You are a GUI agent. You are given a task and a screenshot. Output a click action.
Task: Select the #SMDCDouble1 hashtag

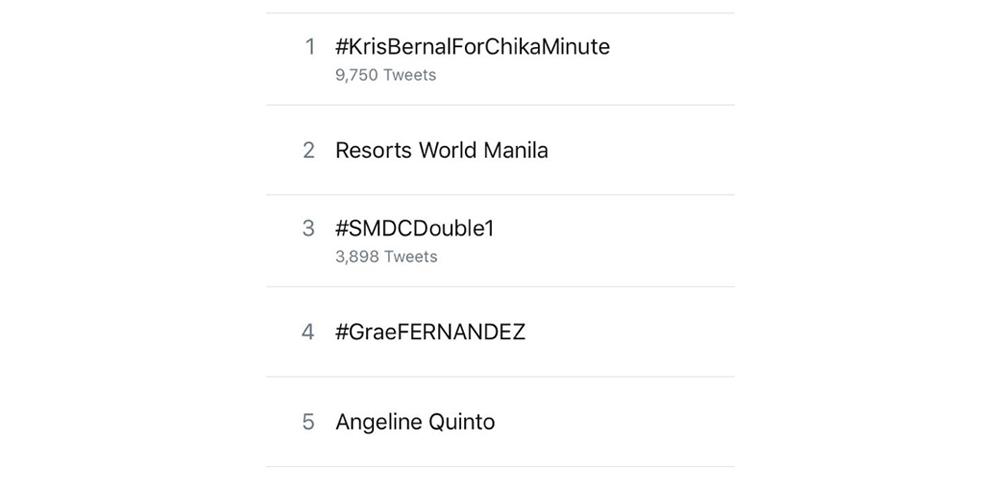tap(415, 229)
